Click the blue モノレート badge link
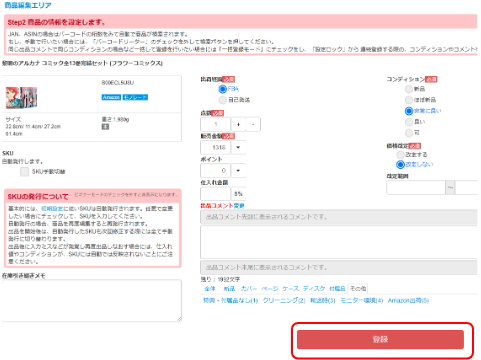 [135, 97]
